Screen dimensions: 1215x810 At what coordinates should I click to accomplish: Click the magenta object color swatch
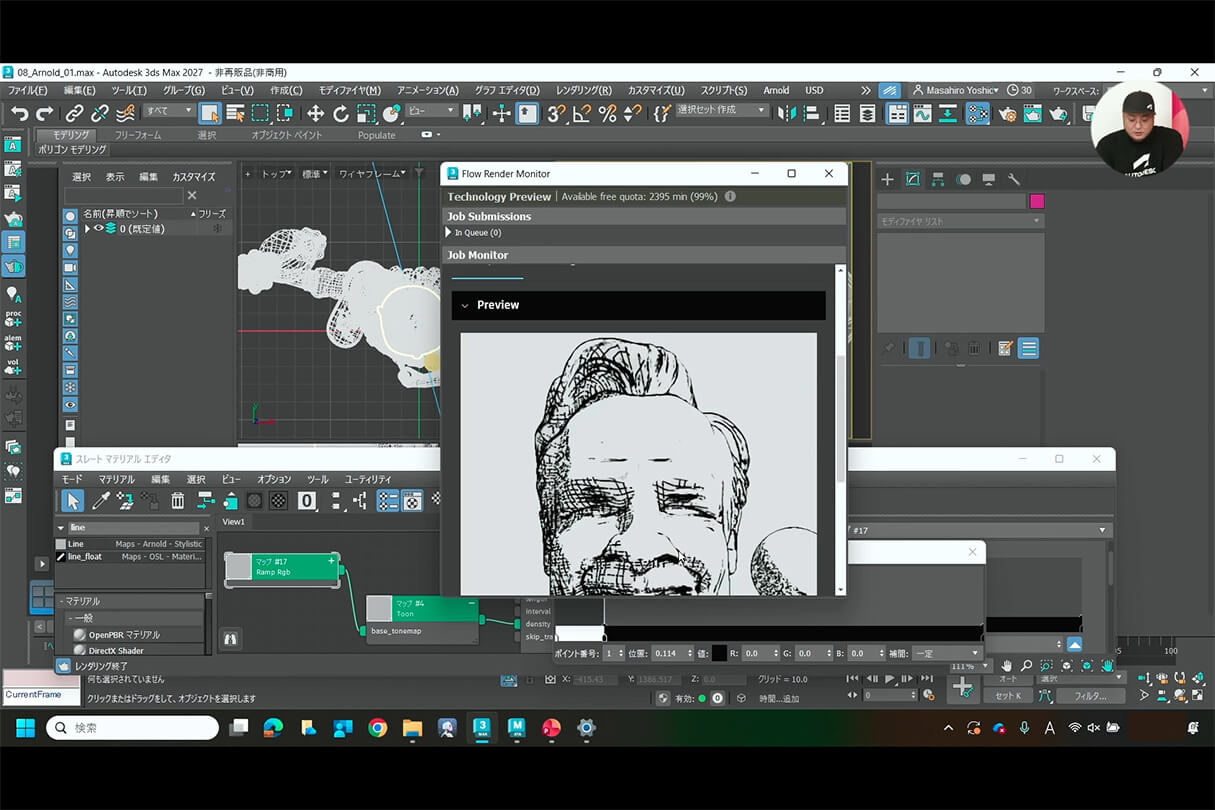tap(1037, 201)
